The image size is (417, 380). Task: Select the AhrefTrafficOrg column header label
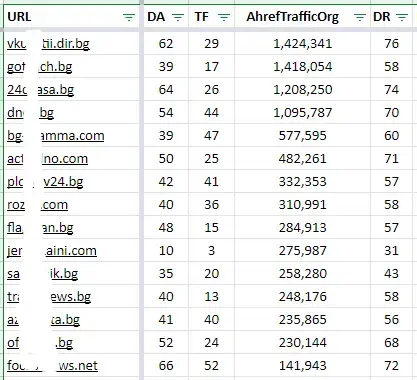292,17
